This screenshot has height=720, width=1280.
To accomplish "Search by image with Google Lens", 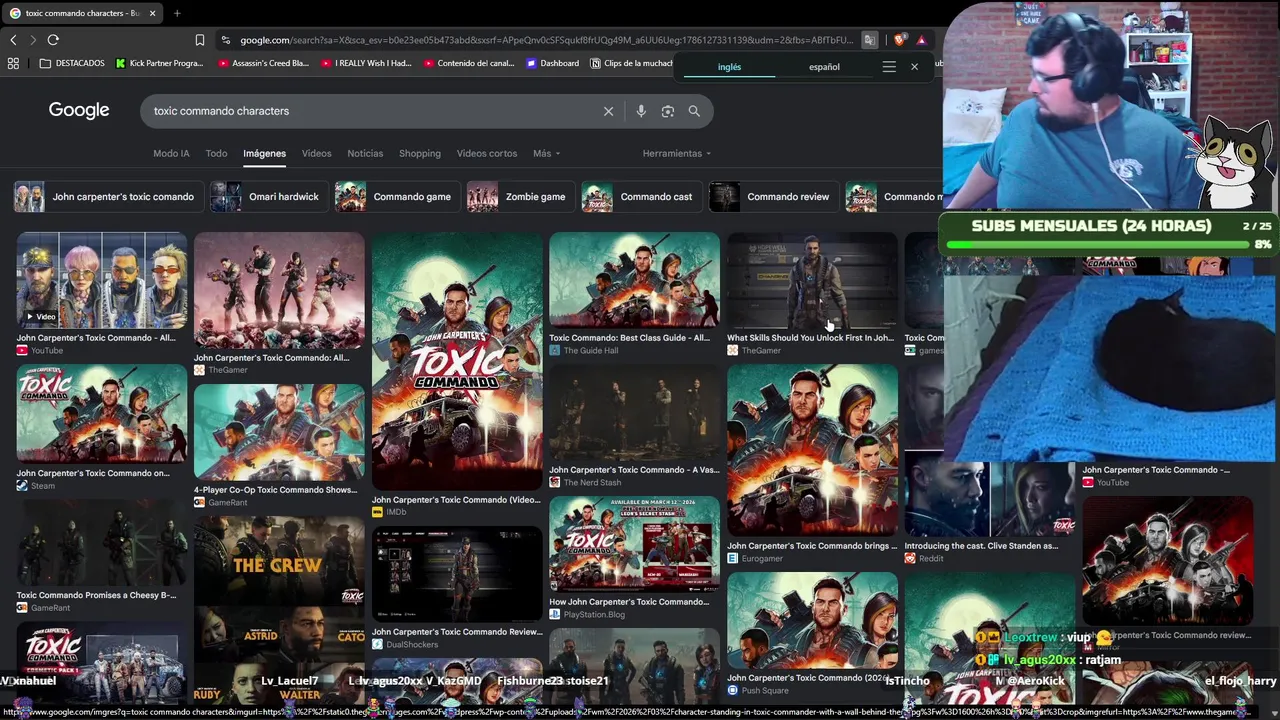I will (668, 111).
